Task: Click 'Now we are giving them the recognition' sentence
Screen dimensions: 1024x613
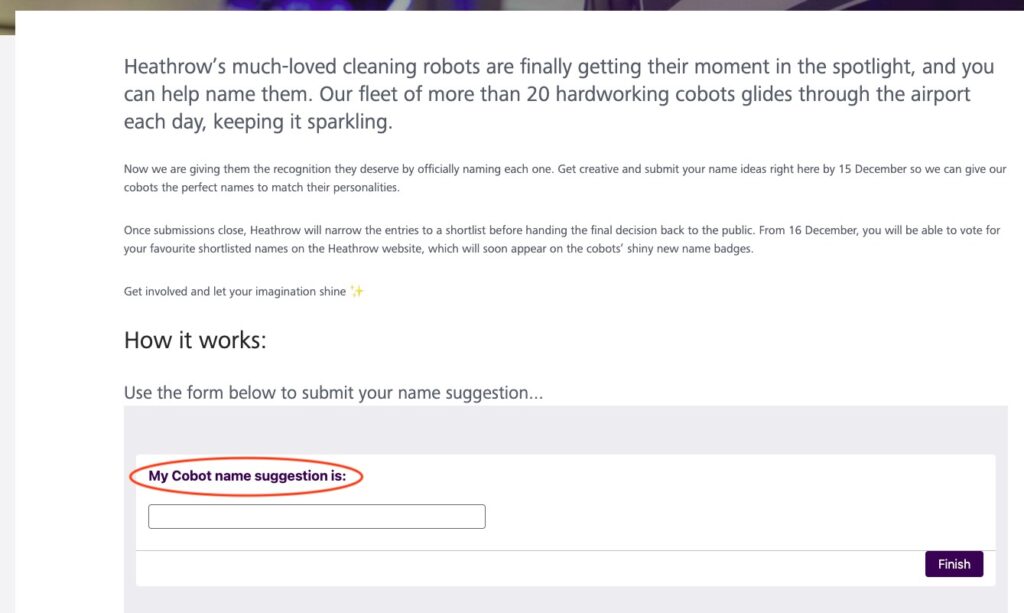Action: click(255, 170)
